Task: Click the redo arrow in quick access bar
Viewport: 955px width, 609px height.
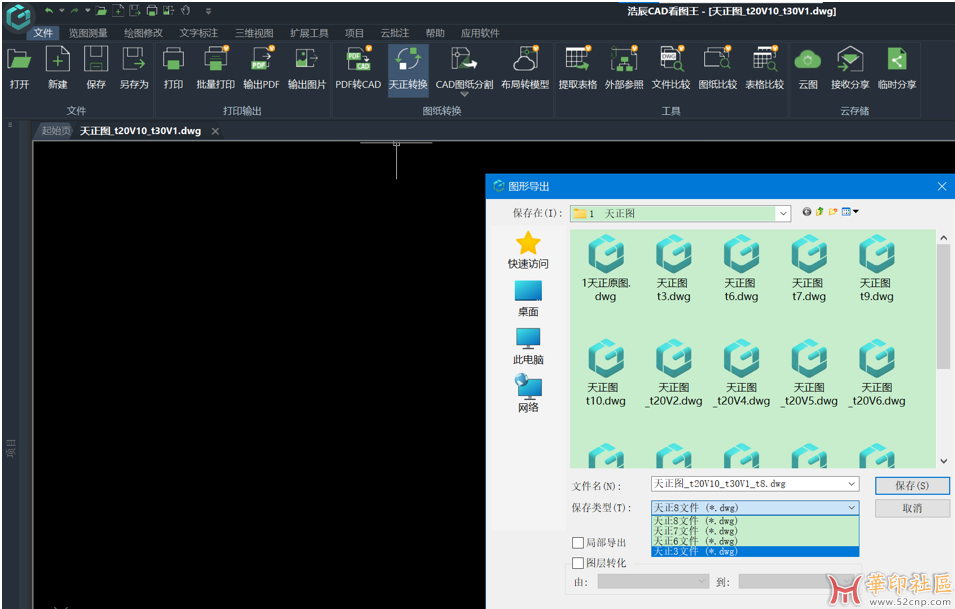Action: click(x=74, y=10)
